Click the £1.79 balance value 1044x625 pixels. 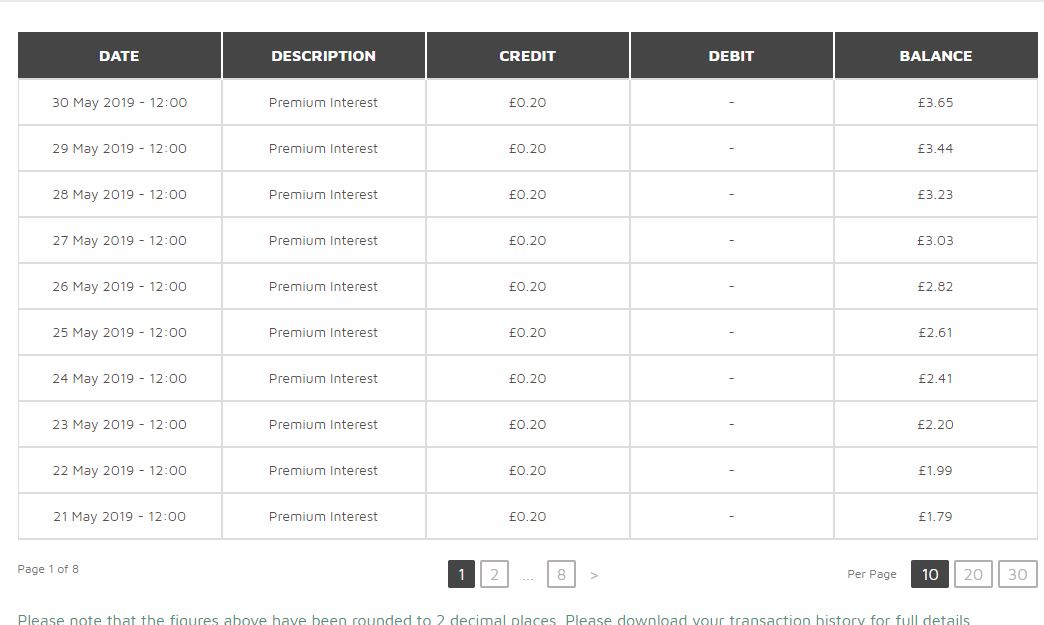[935, 517]
